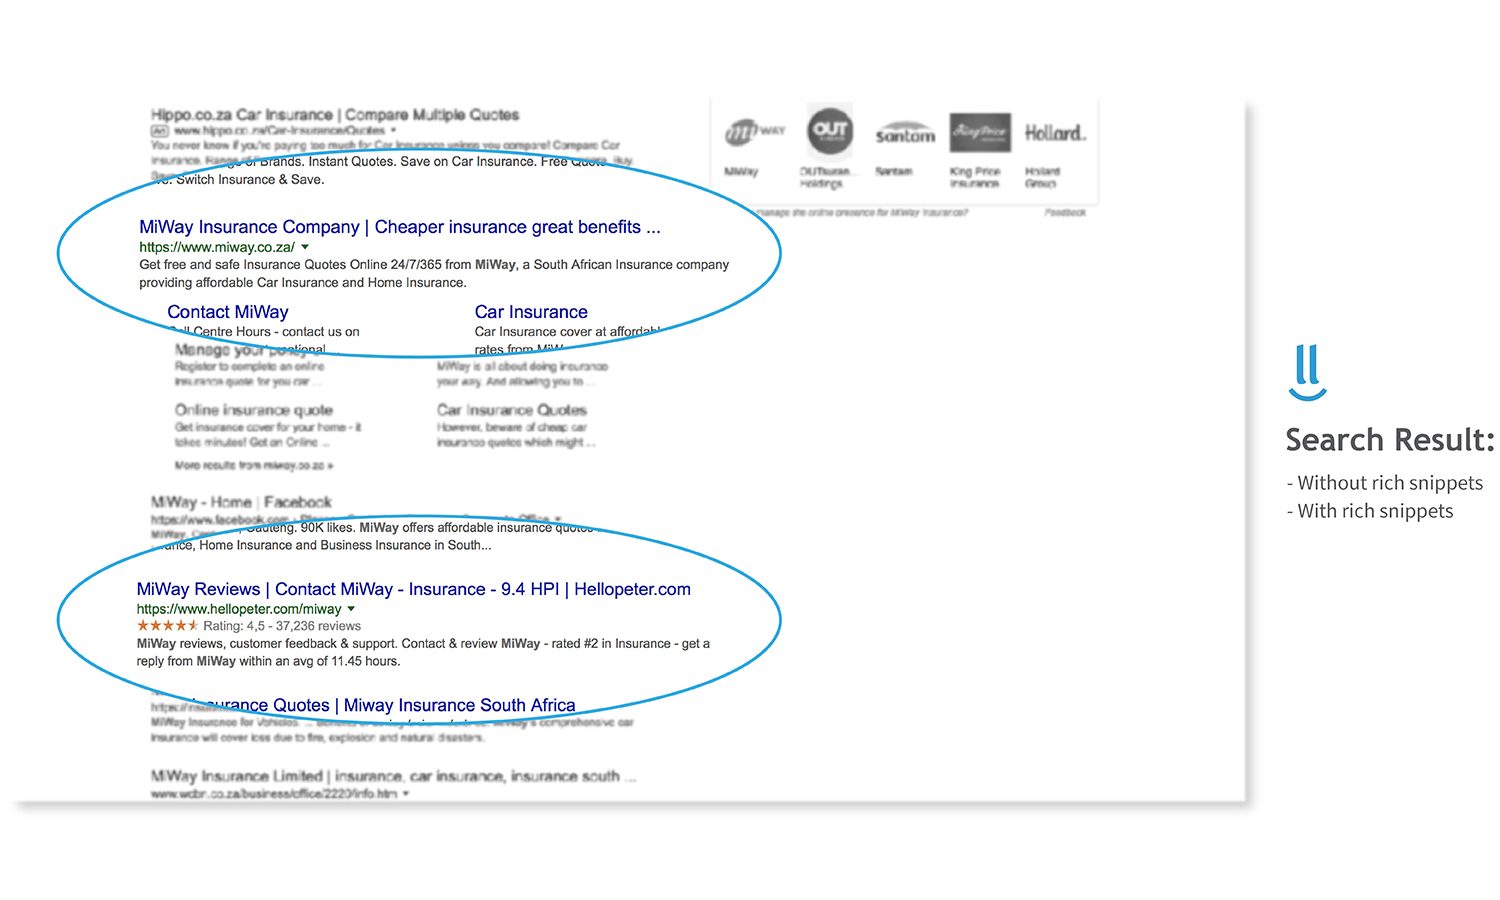
Task: Select the Hollard logo thumbnail
Action: [1055, 133]
